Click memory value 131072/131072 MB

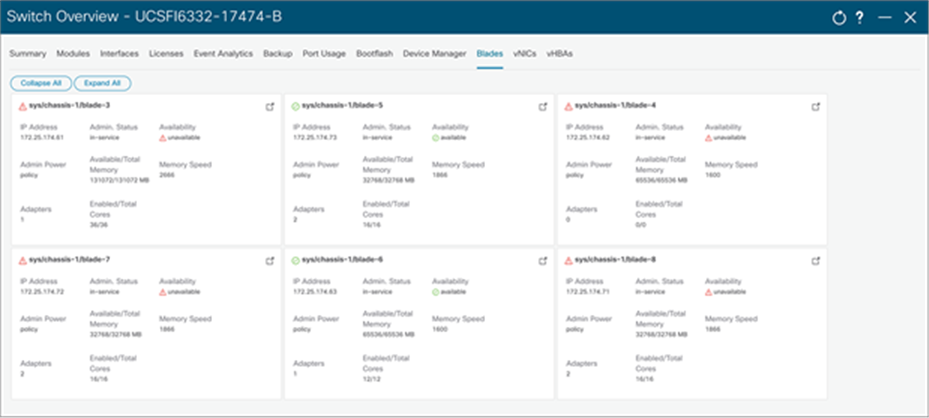point(119,181)
